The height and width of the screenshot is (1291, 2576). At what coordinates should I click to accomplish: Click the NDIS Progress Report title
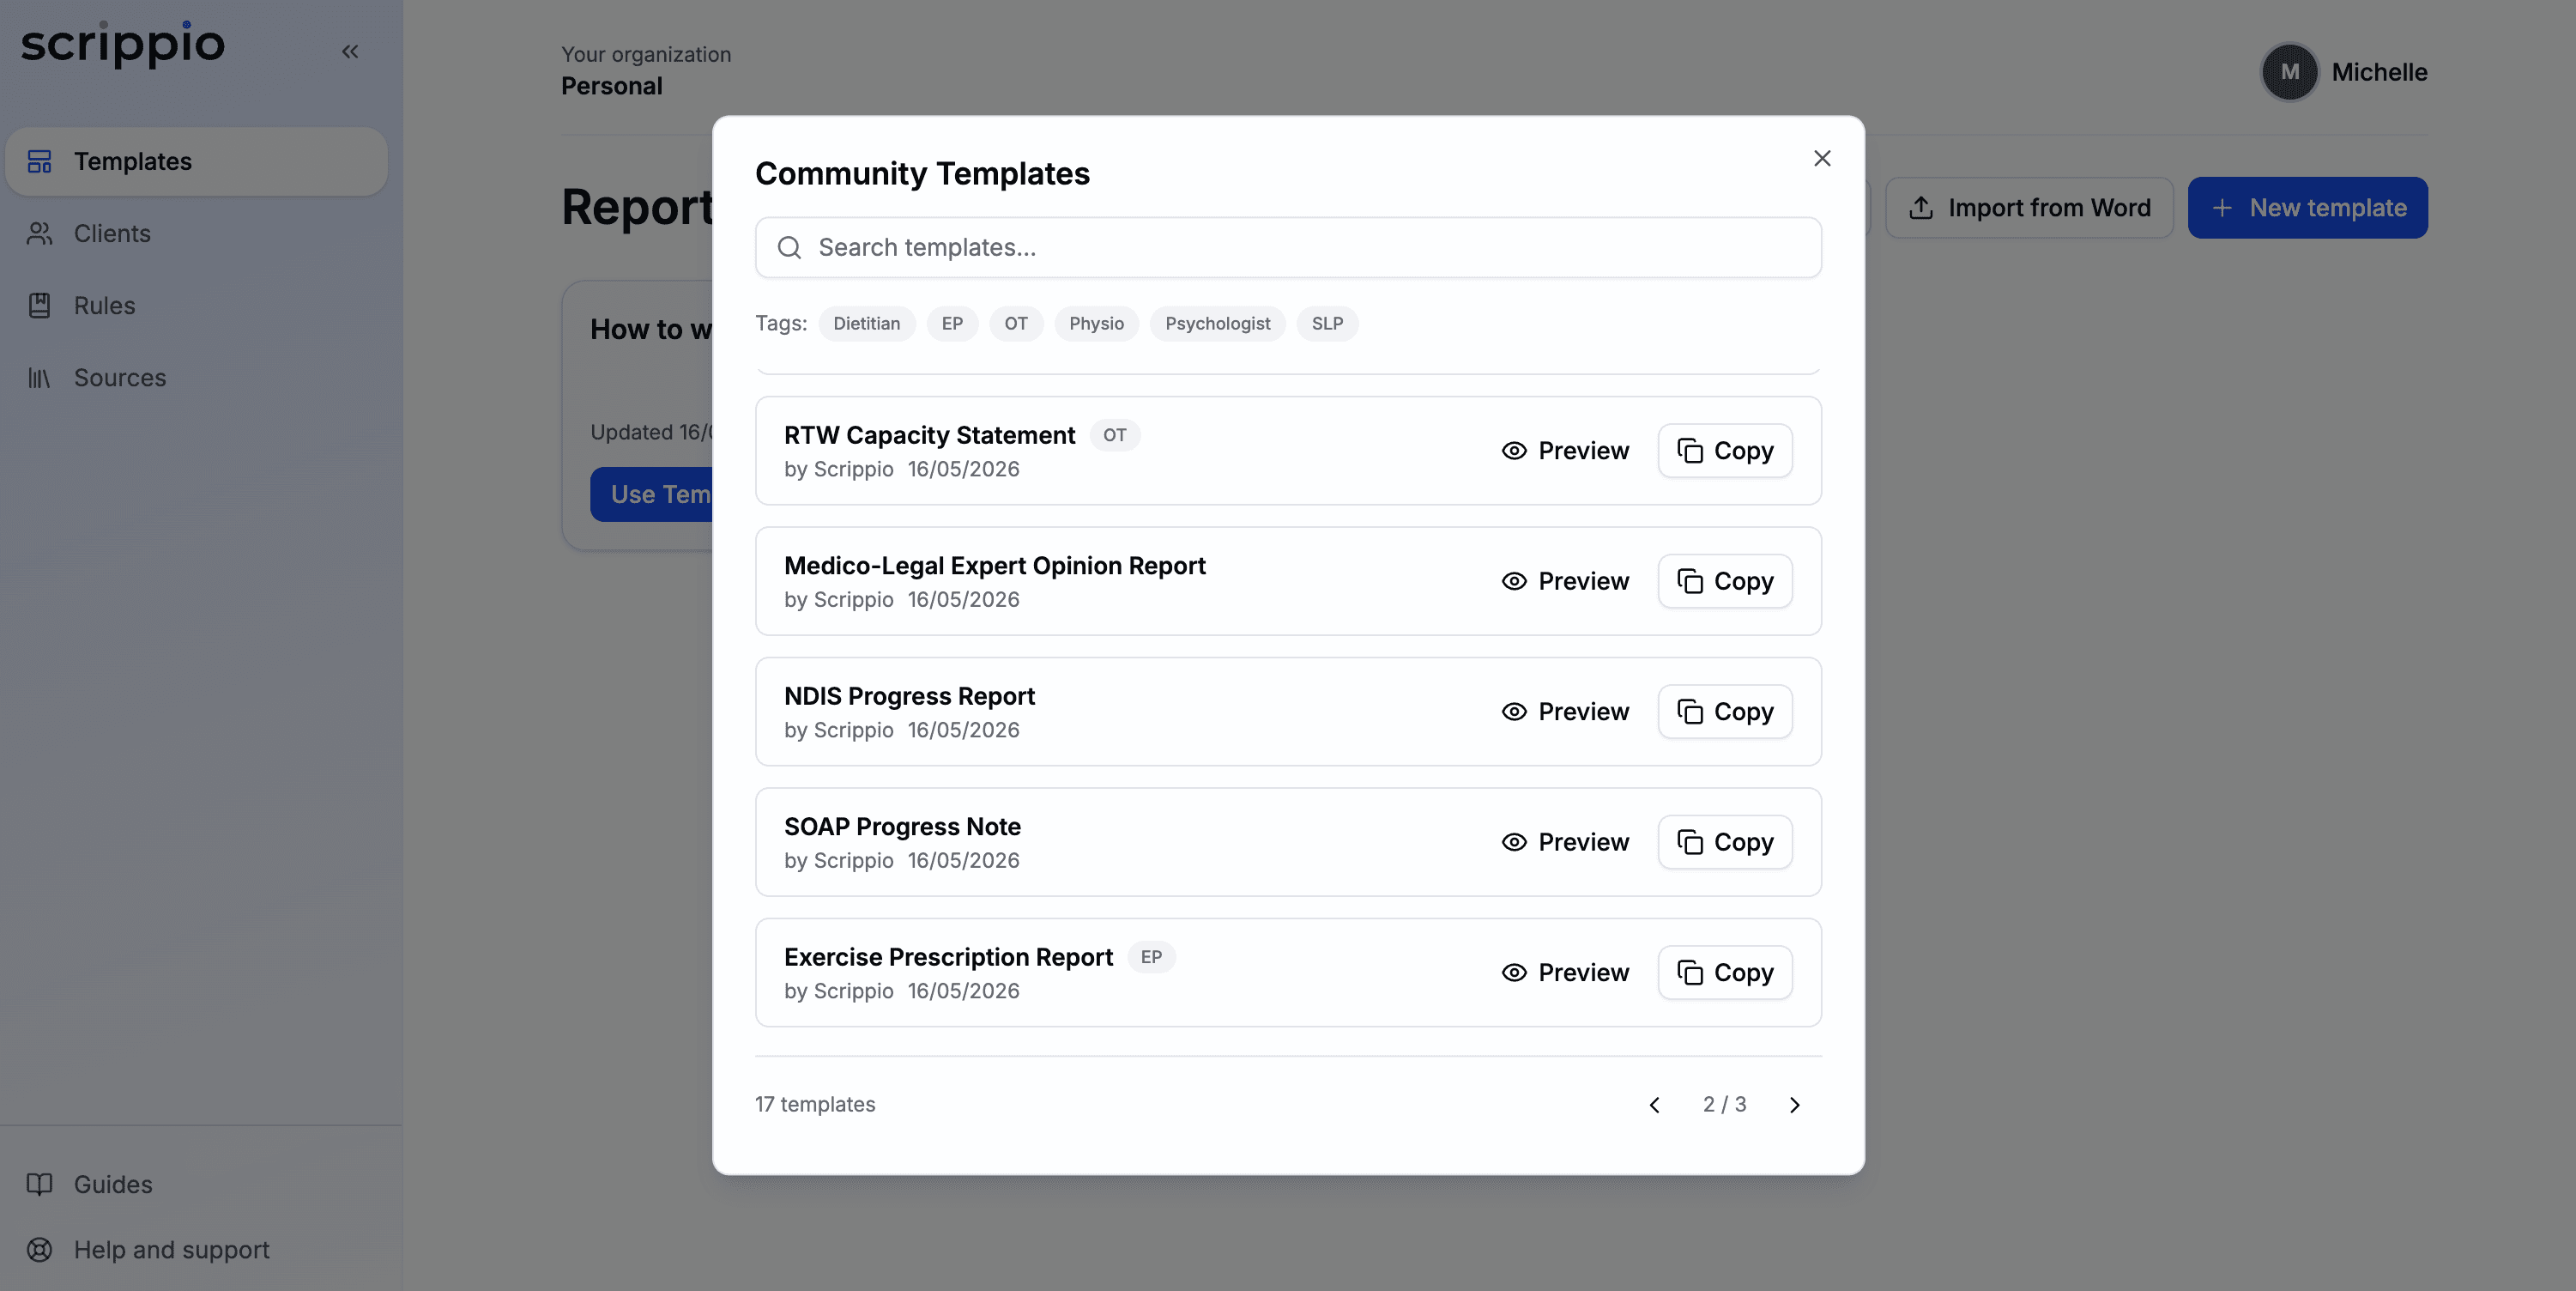coord(909,696)
